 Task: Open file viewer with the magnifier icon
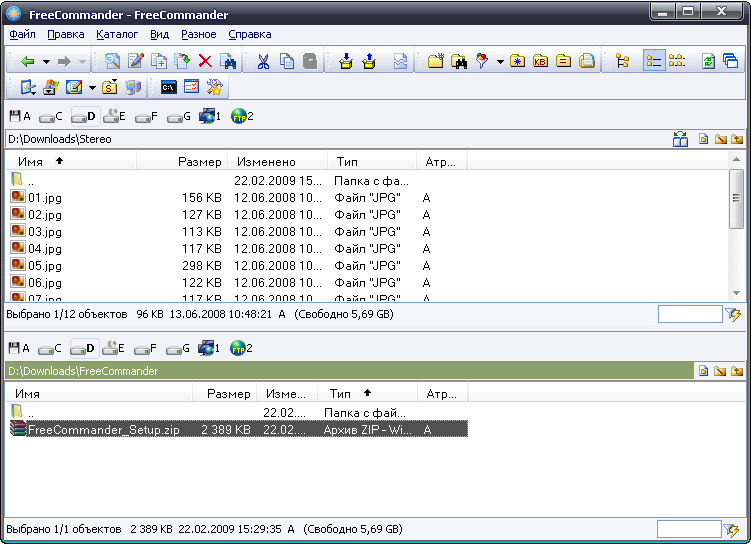tap(113, 61)
